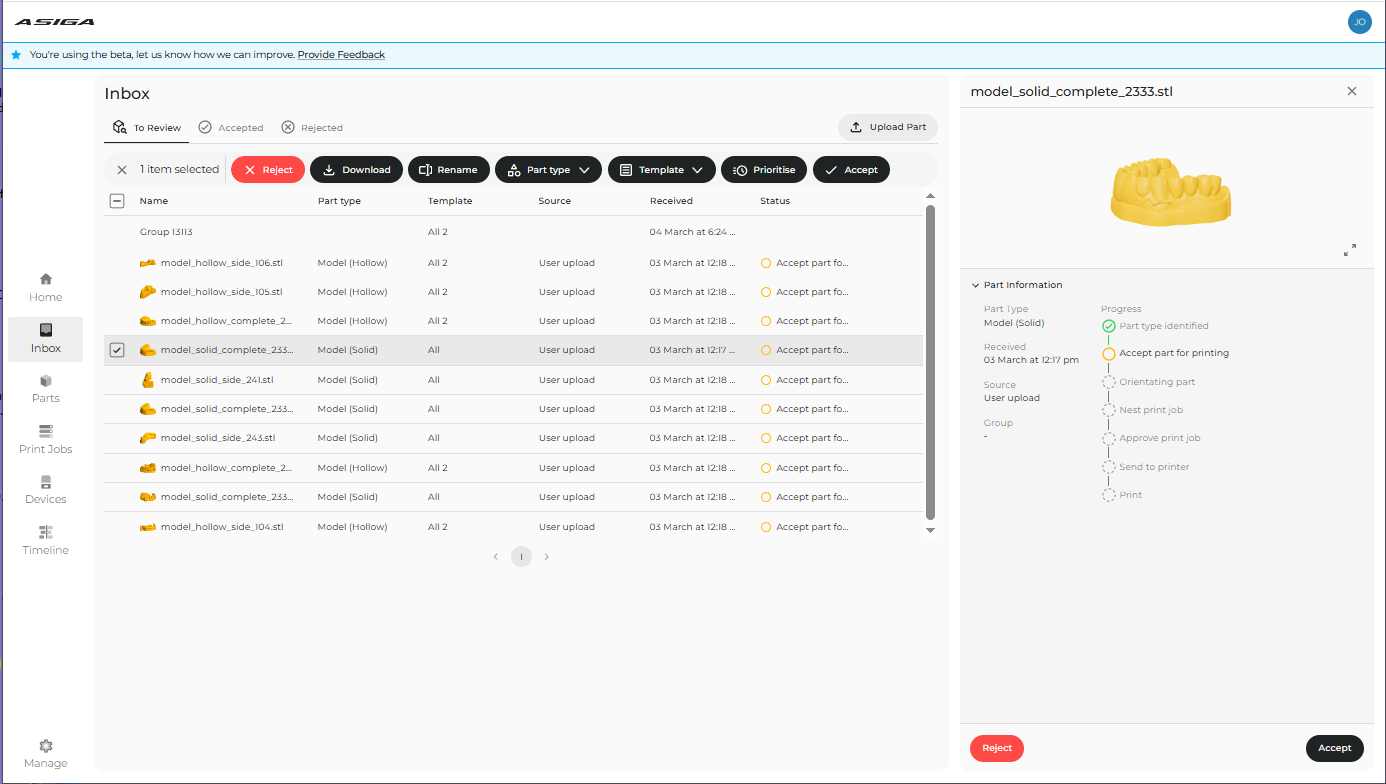Click the Template column header
1386x784 pixels.
(x=450, y=201)
